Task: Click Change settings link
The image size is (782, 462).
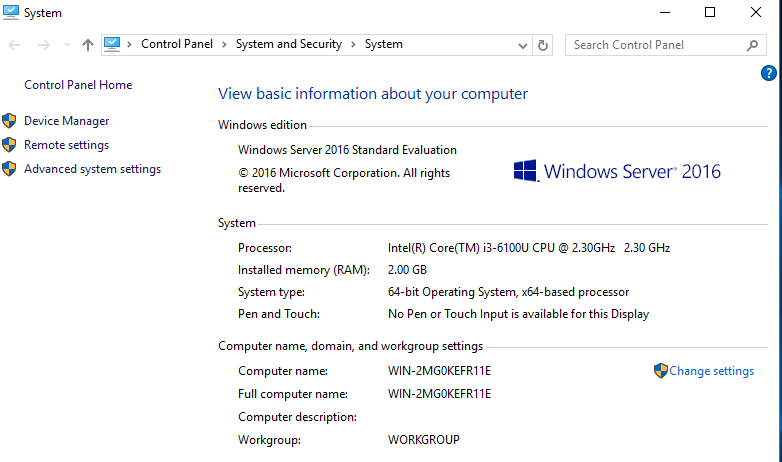Action: tap(712, 371)
